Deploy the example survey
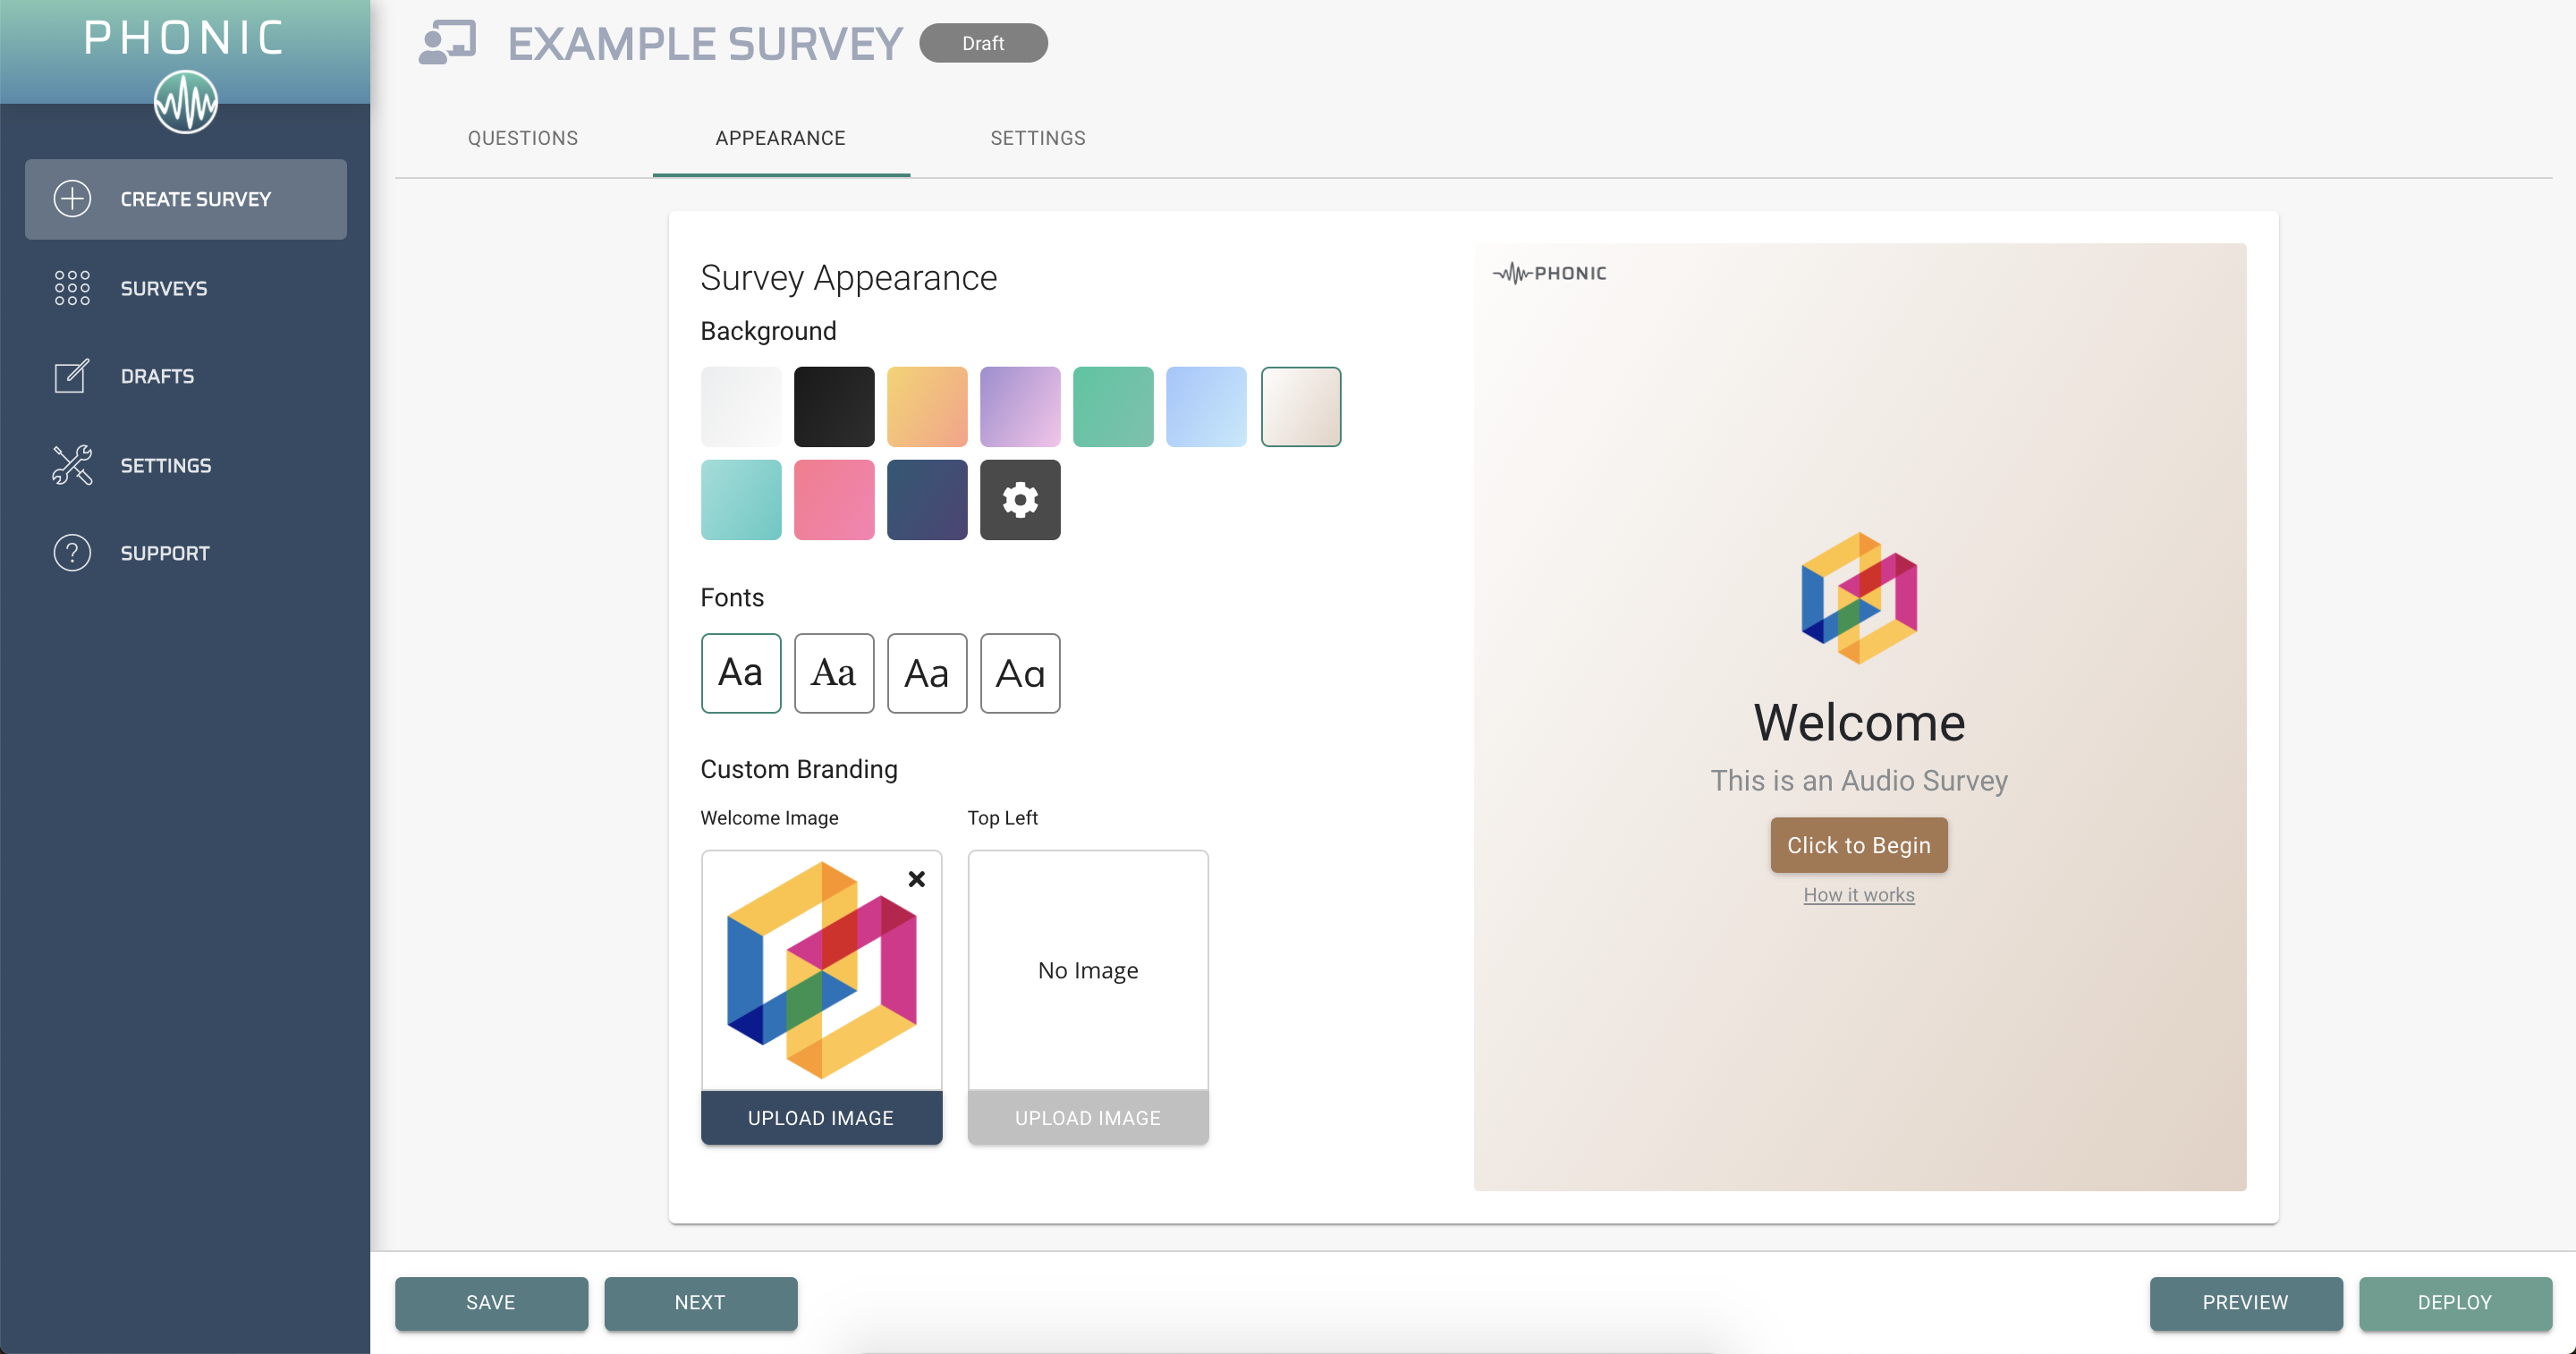The width and height of the screenshot is (2576, 1354). 2455,1303
